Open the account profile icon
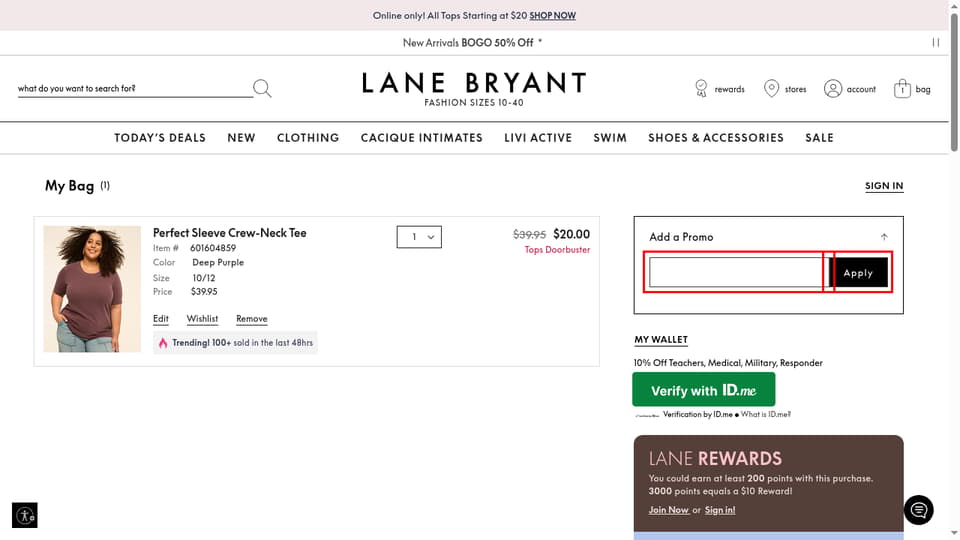The image size is (960, 540). tap(833, 89)
